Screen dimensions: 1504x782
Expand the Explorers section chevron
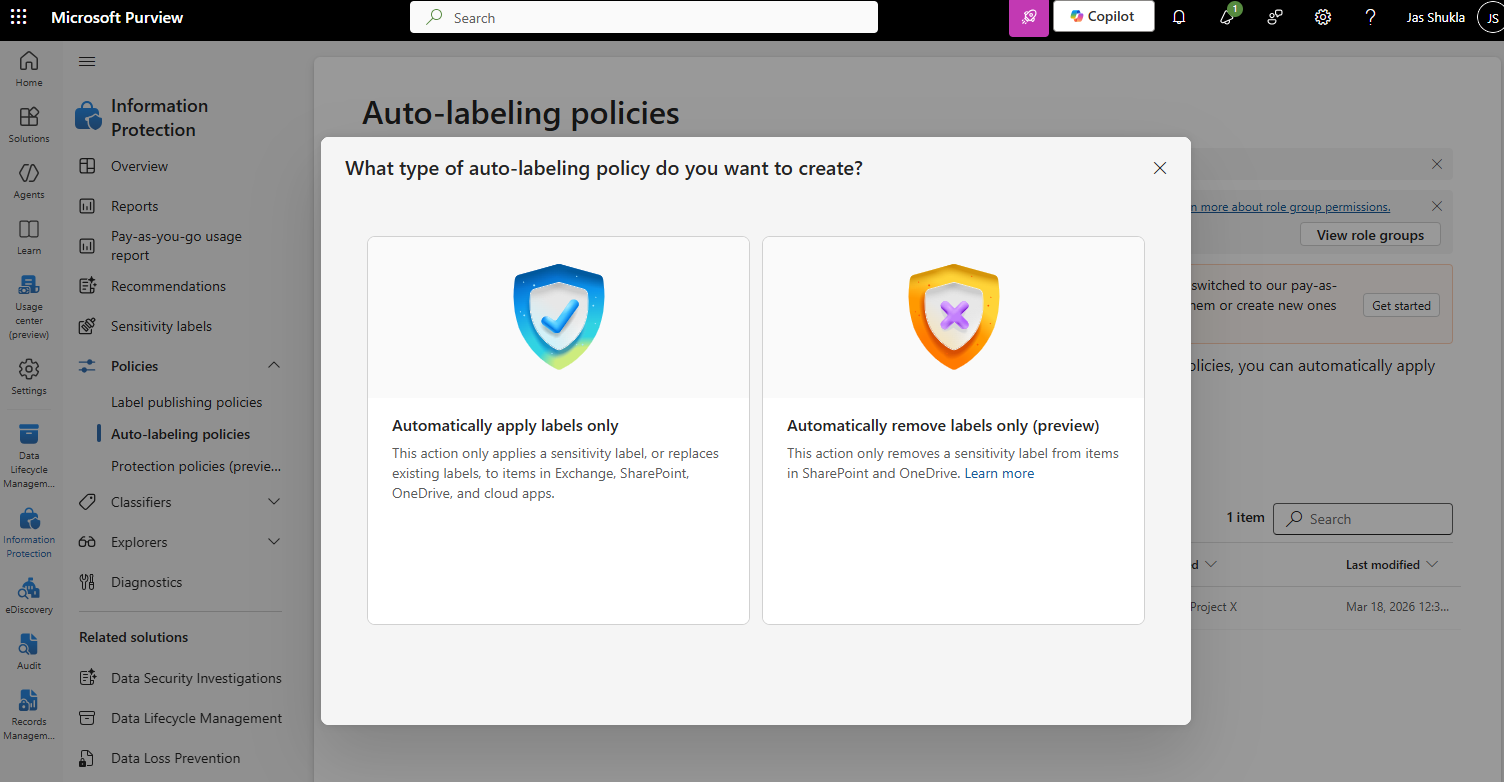click(x=274, y=542)
